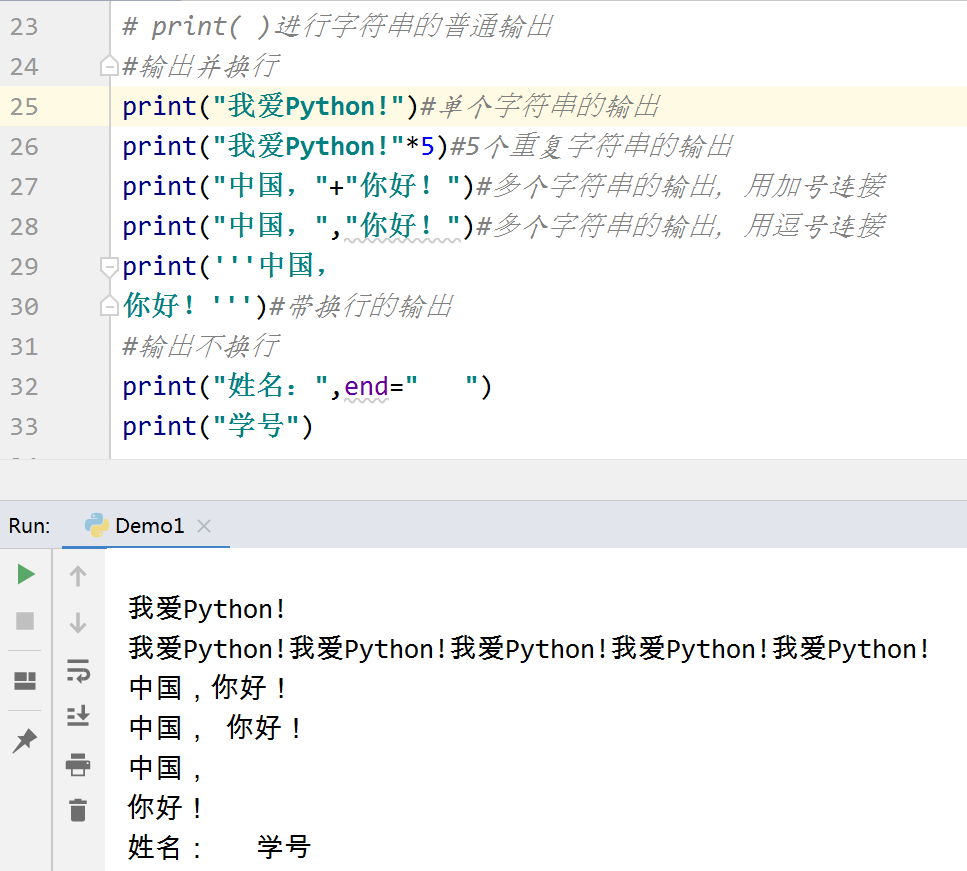This screenshot has height=871, width=967.
Task: Enable soft-wrap in the Run console
Action: pyautogui.click(x=78, y=671)
